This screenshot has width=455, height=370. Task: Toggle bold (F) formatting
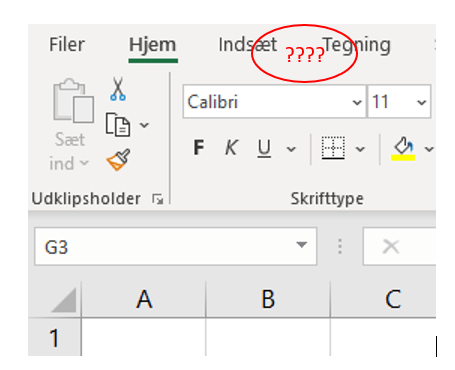[199, 148]
